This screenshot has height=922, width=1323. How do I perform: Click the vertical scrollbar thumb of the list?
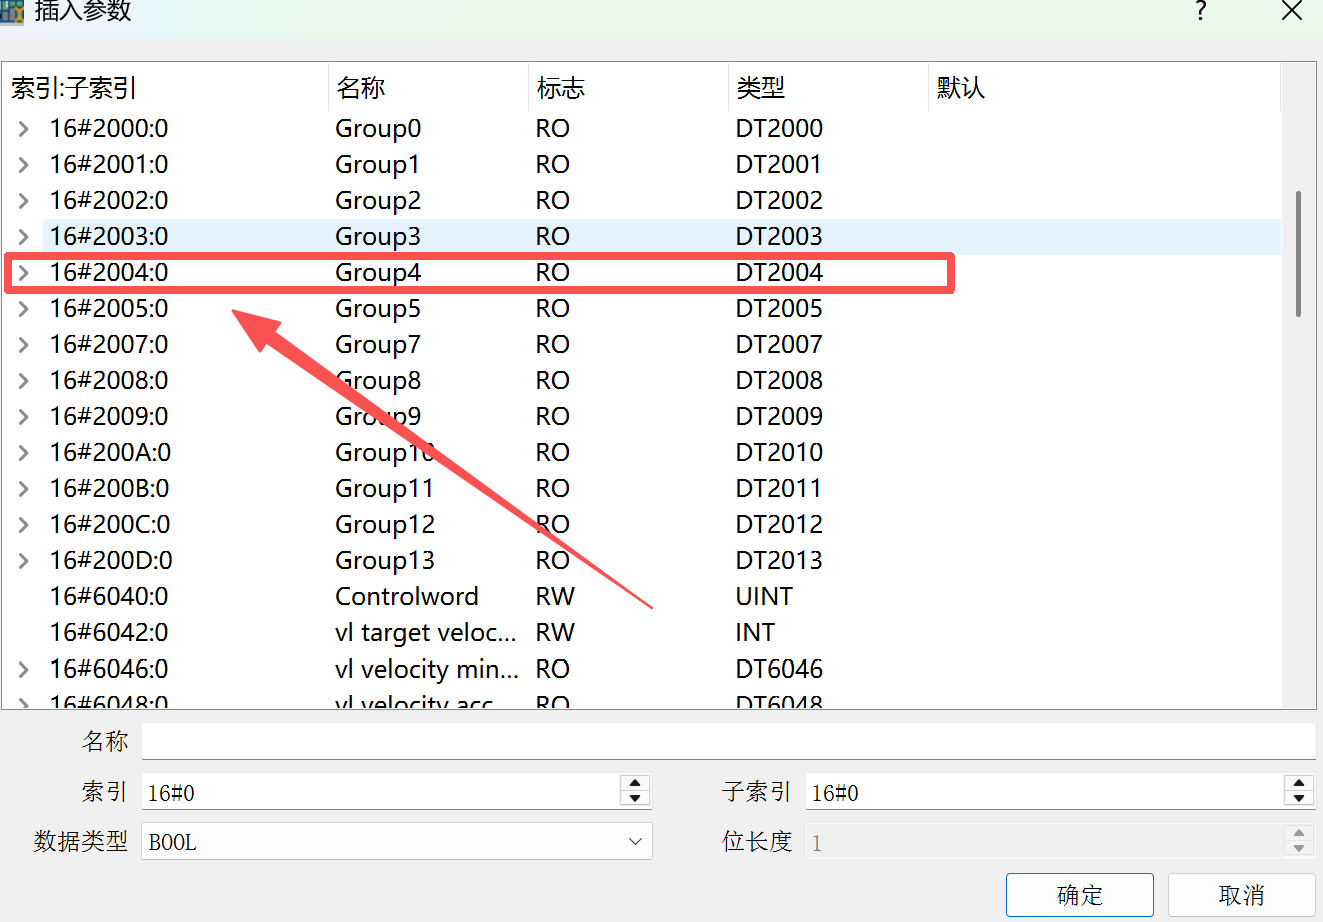(1298, 254)
